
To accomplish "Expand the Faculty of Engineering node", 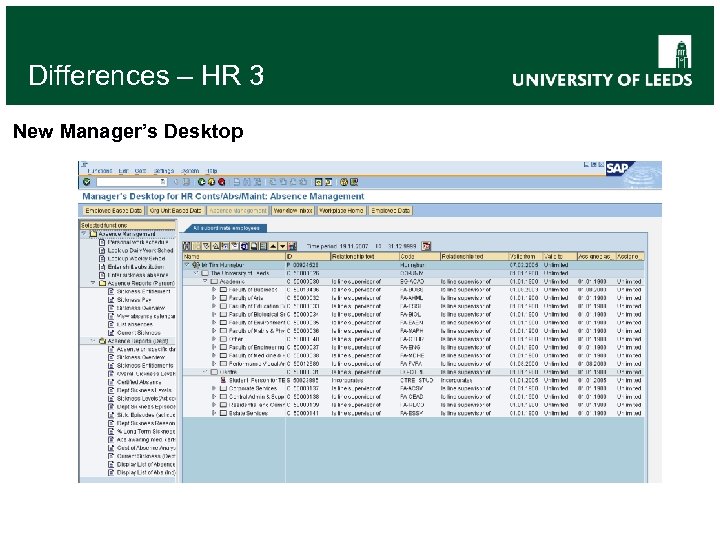I will coord(214,347).
